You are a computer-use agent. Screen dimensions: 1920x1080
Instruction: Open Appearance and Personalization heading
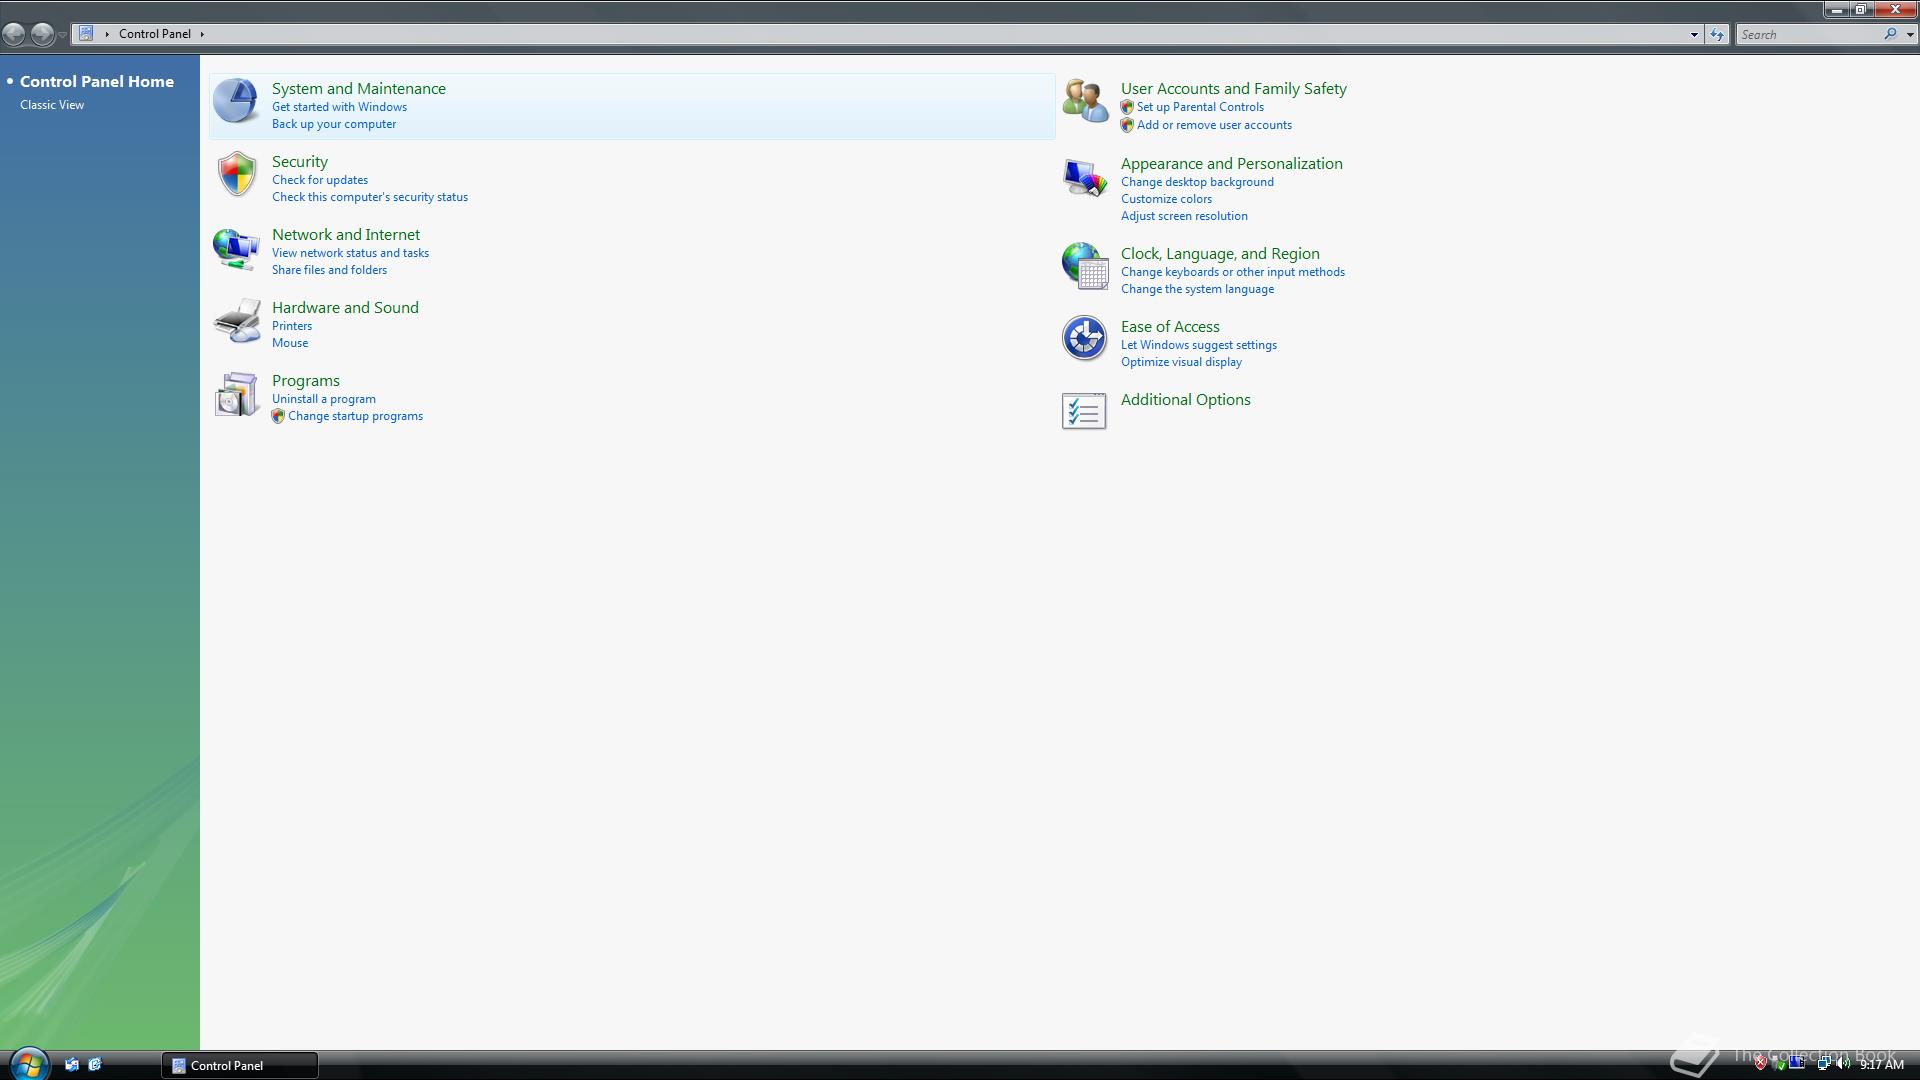(1232, 164)
